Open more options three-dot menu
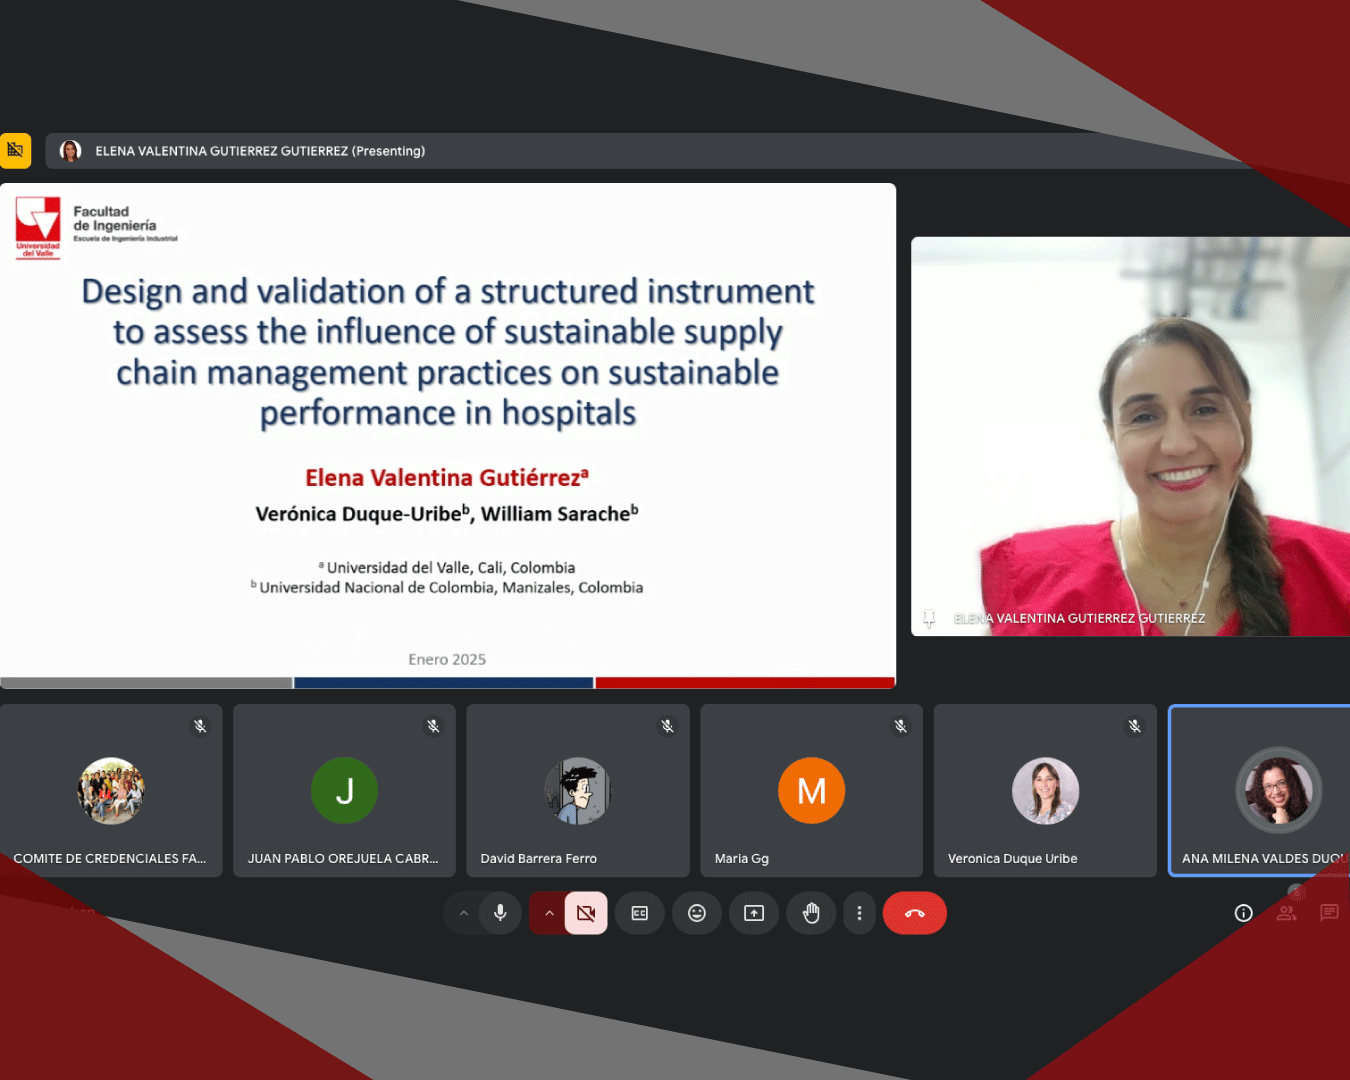Screen dimensions: 1350x1080 click(x=859, y=913)
